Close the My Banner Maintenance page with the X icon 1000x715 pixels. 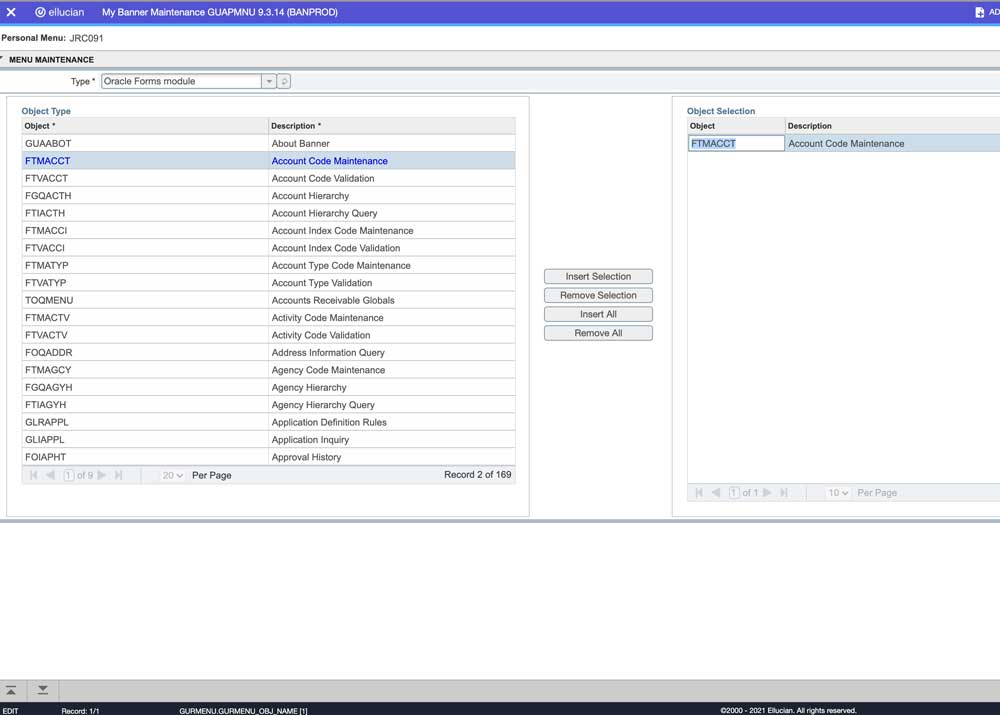[x=11, y=11]
